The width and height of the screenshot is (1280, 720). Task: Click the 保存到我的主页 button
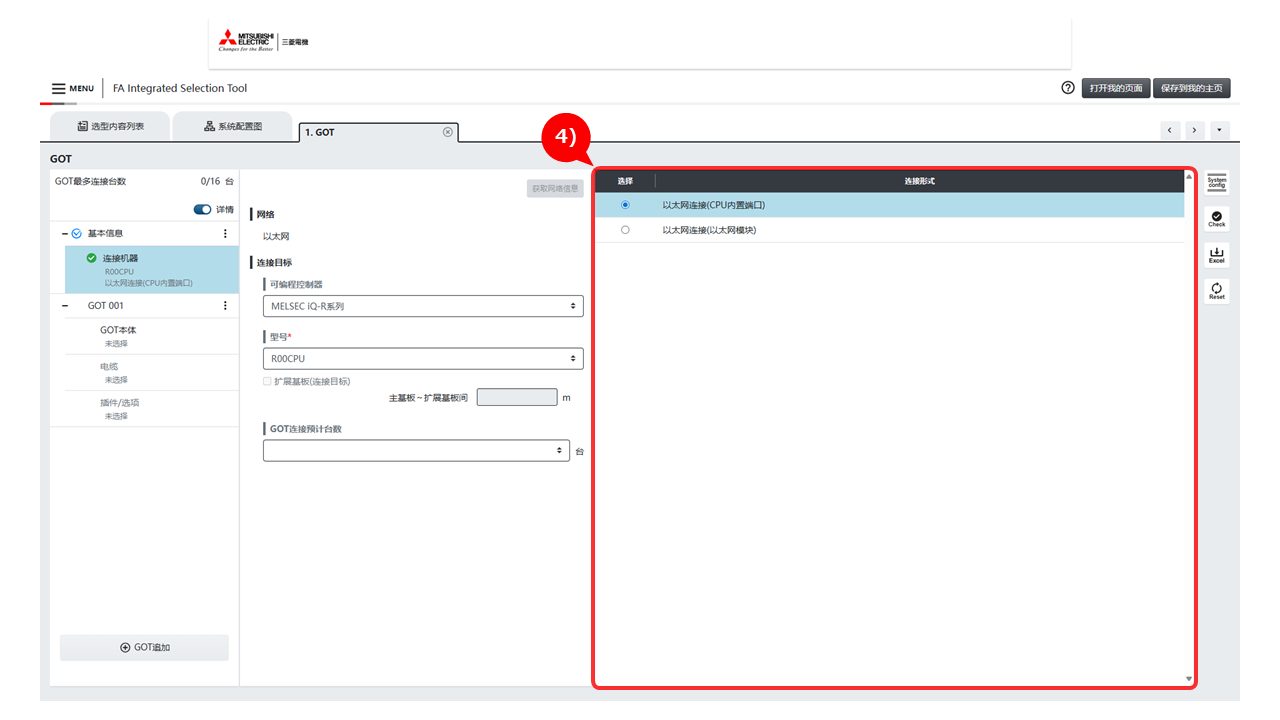pyautogui.click(x=1191, y=88)
